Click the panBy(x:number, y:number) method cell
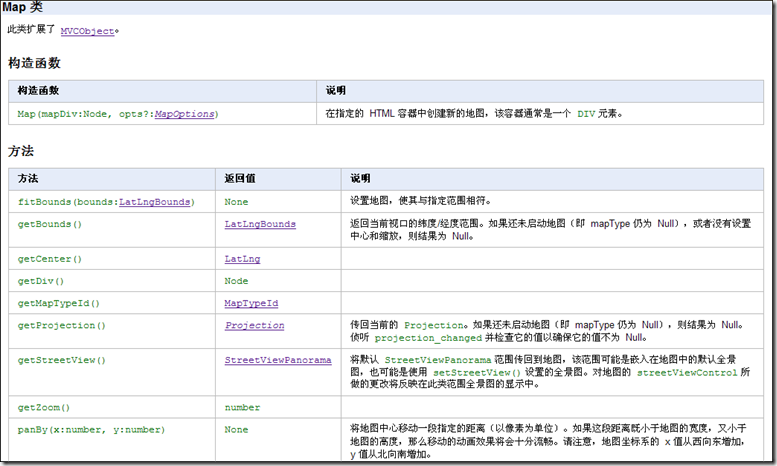Image resolution: width=777 pixels, height=466 pixels. pyautogui.click(x=112, y=439)
